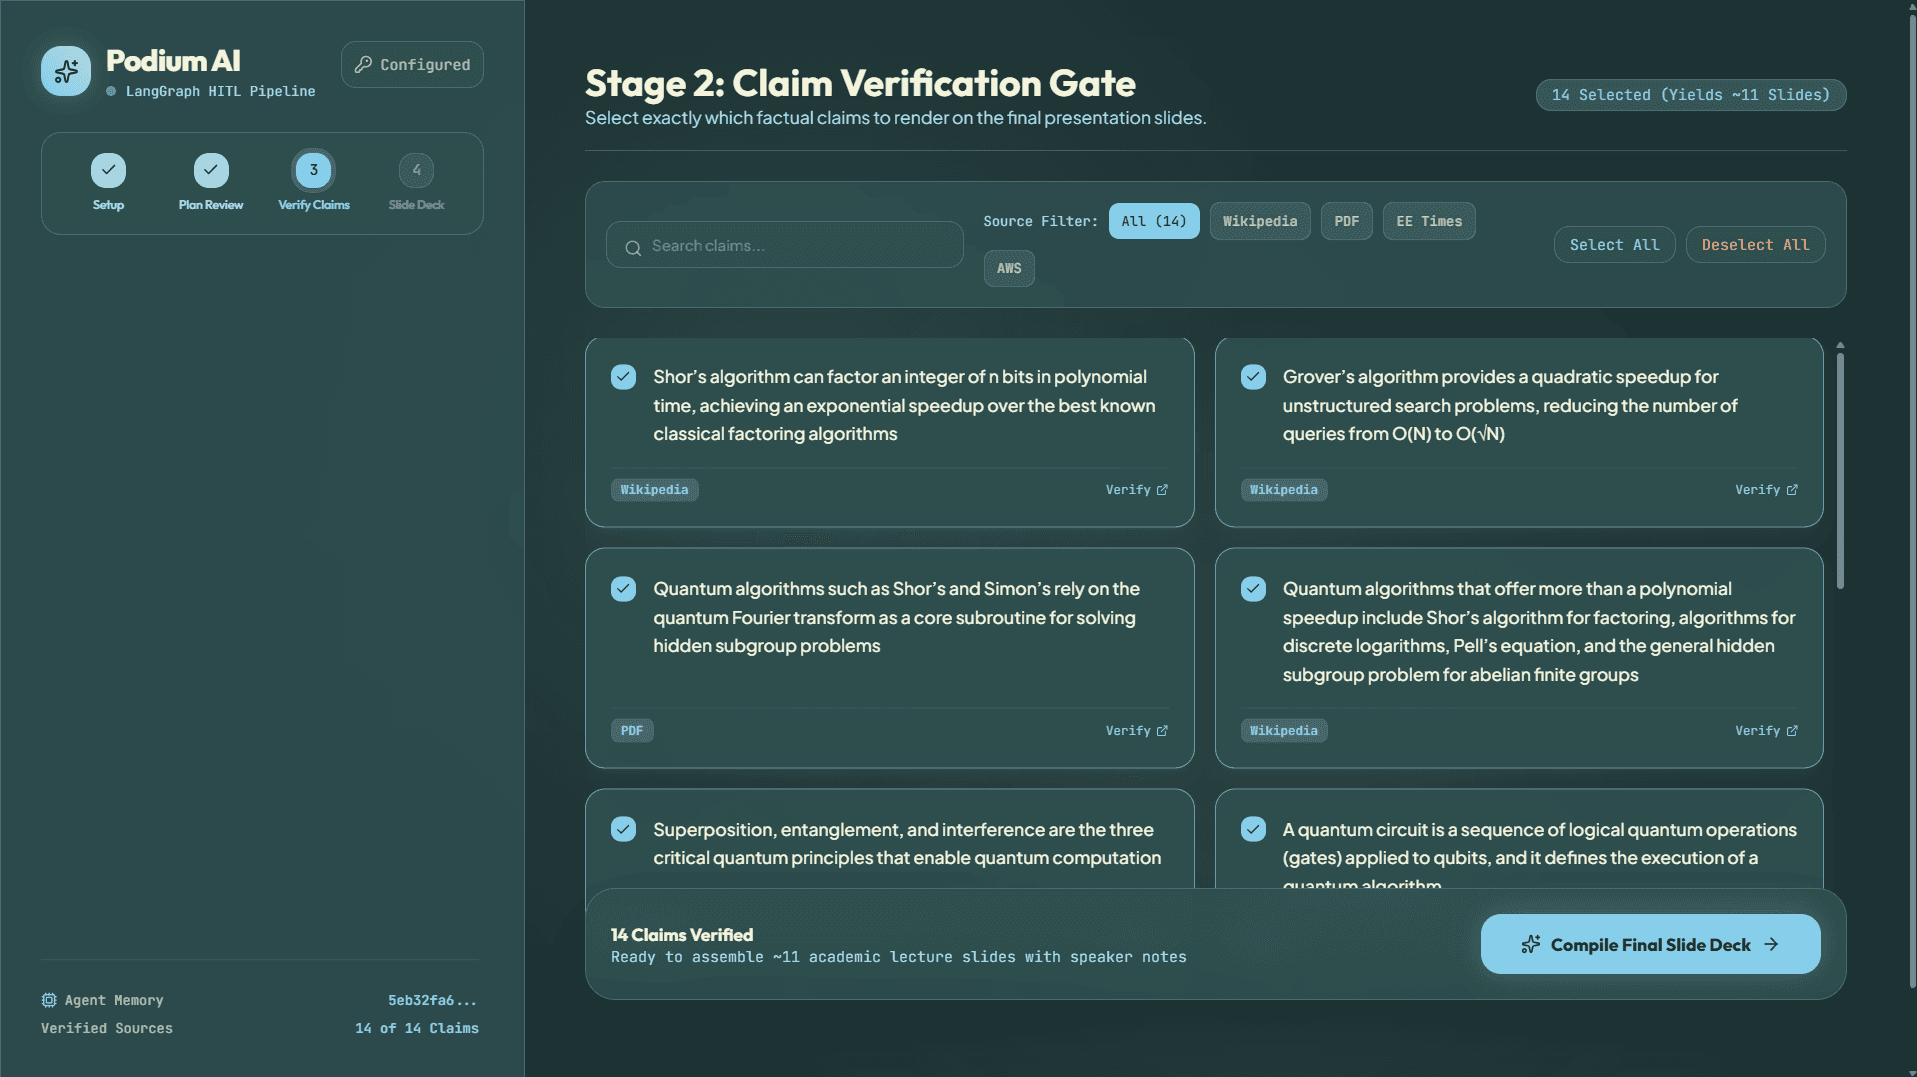The height and width of the screenshot is (1077, 1917).
Task: Toggle the Superposition, entanglement claim checkbox
Action: pyautogui.click(x=623, y=829)
